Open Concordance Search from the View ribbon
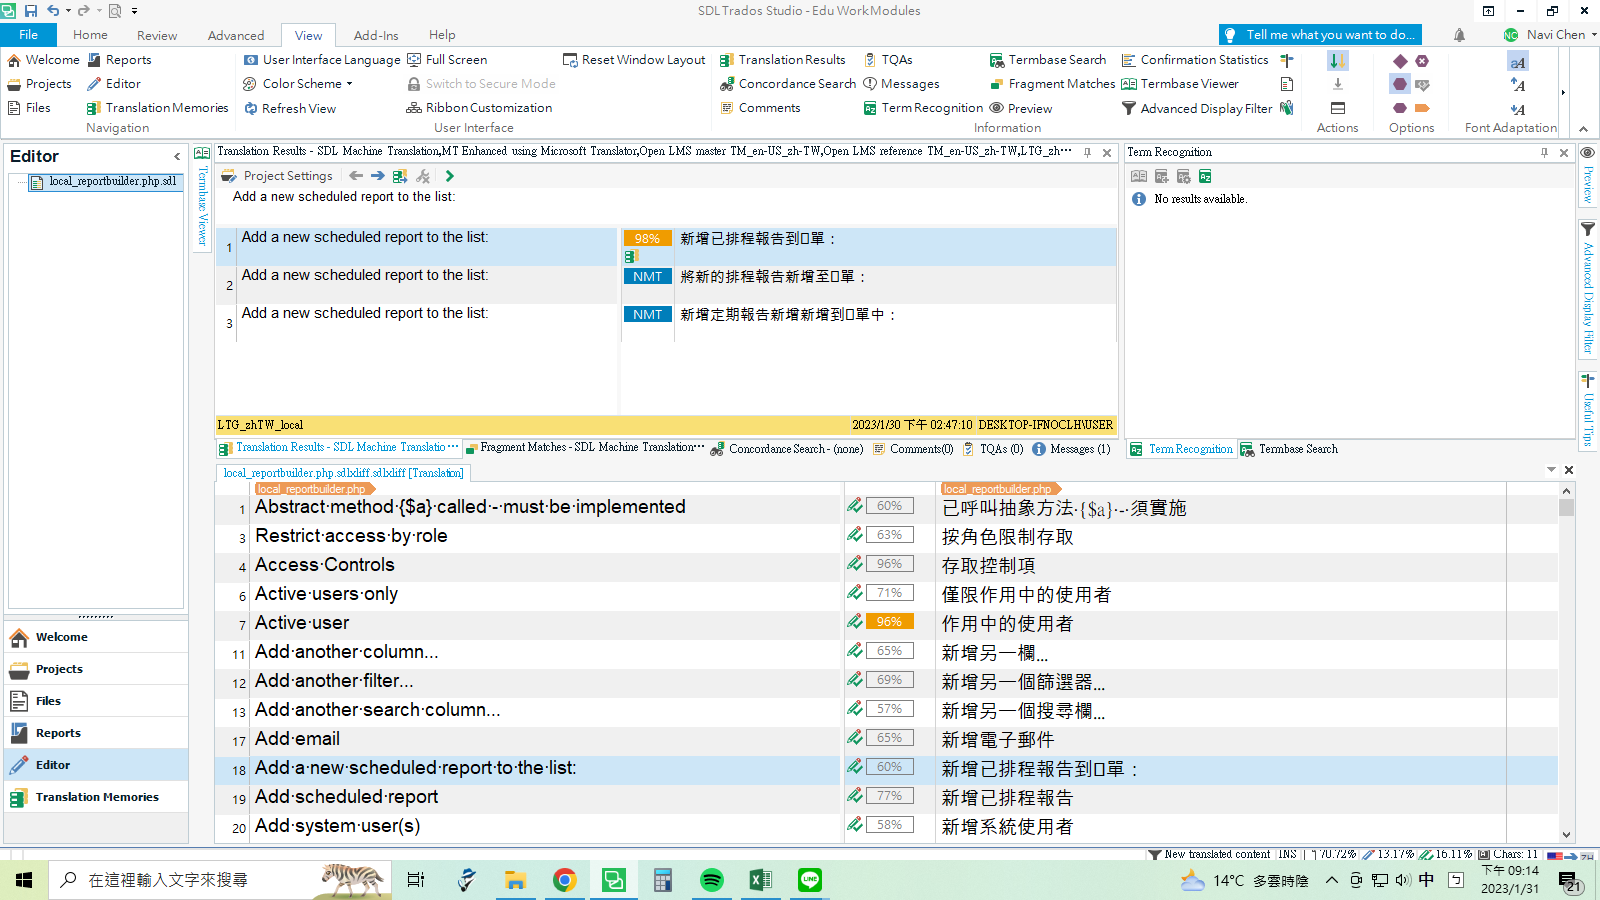The width and height of the screenshot is (1600, 900). tap(787, 84)
